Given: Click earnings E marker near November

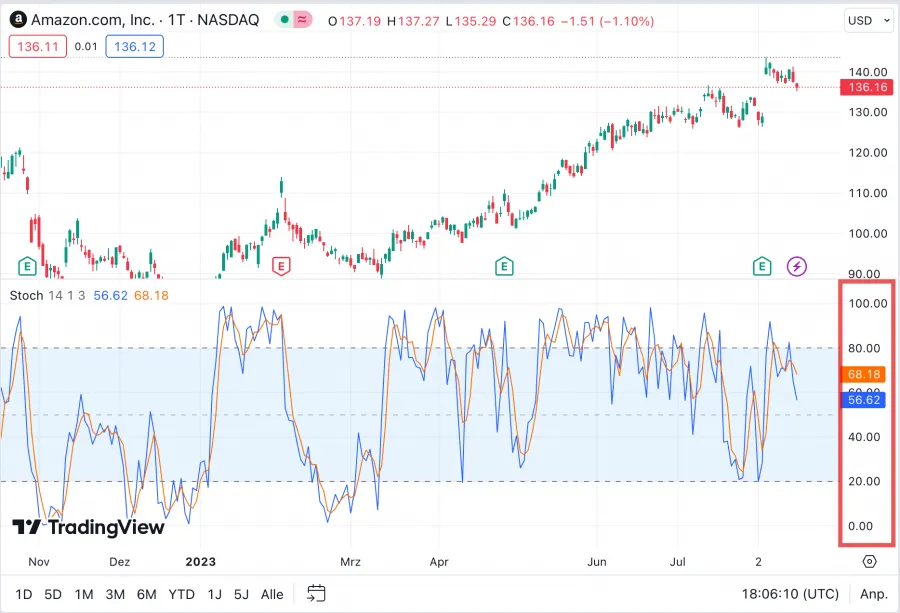Looking at the screenshot, I should click(28, 266).
